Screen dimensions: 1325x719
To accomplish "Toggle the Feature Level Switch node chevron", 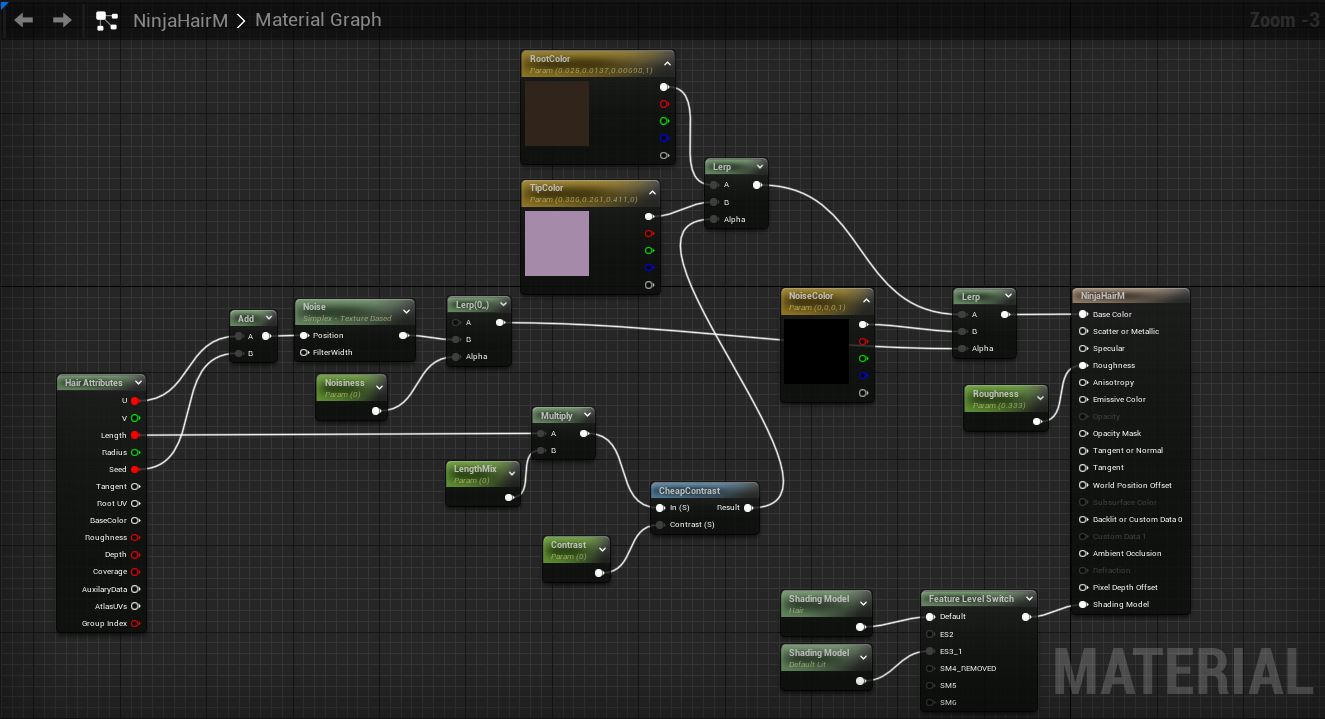I will pyautogui.click(x=1029, y=599).
